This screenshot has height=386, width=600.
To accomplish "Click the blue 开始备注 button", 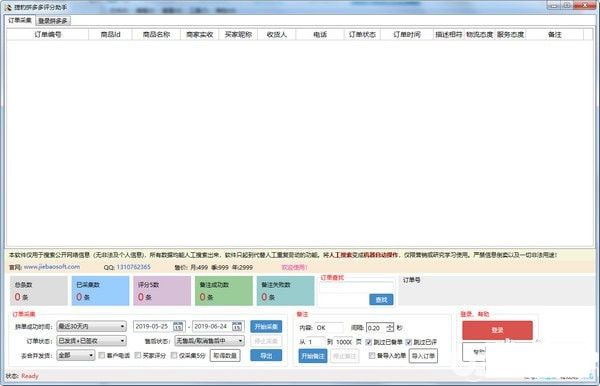I will click(x=313, y=356).
